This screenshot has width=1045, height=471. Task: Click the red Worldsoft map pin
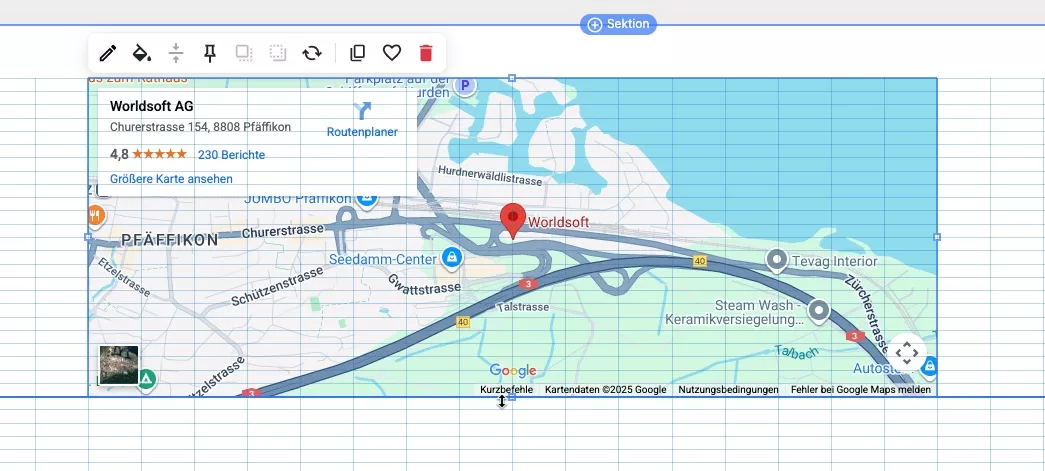click(512, 220)
